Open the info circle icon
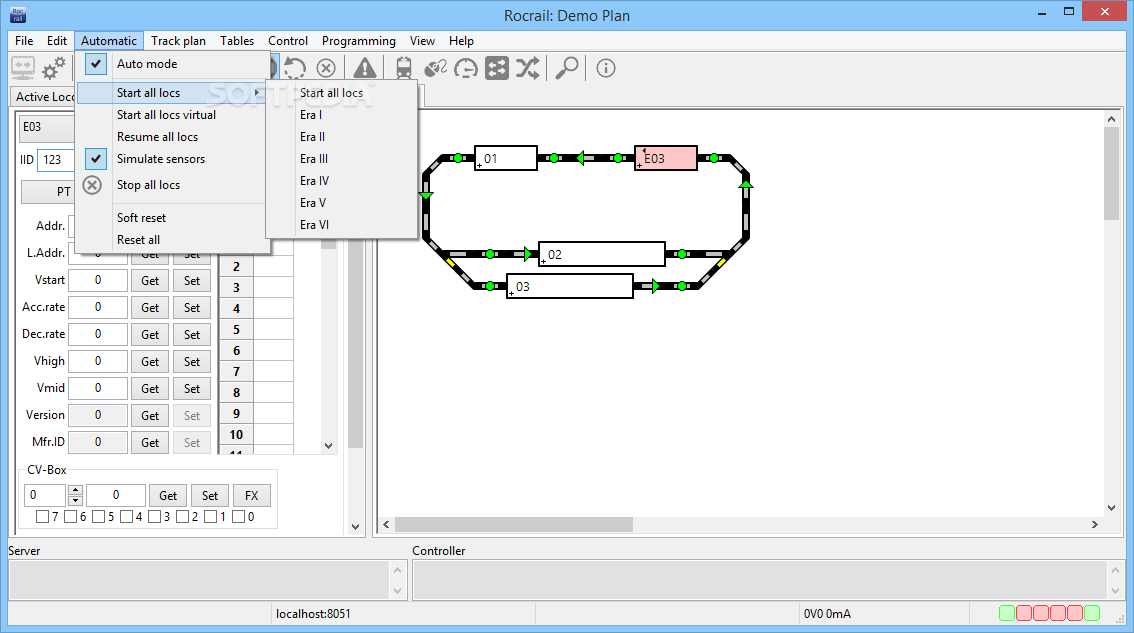 [605, 68]
